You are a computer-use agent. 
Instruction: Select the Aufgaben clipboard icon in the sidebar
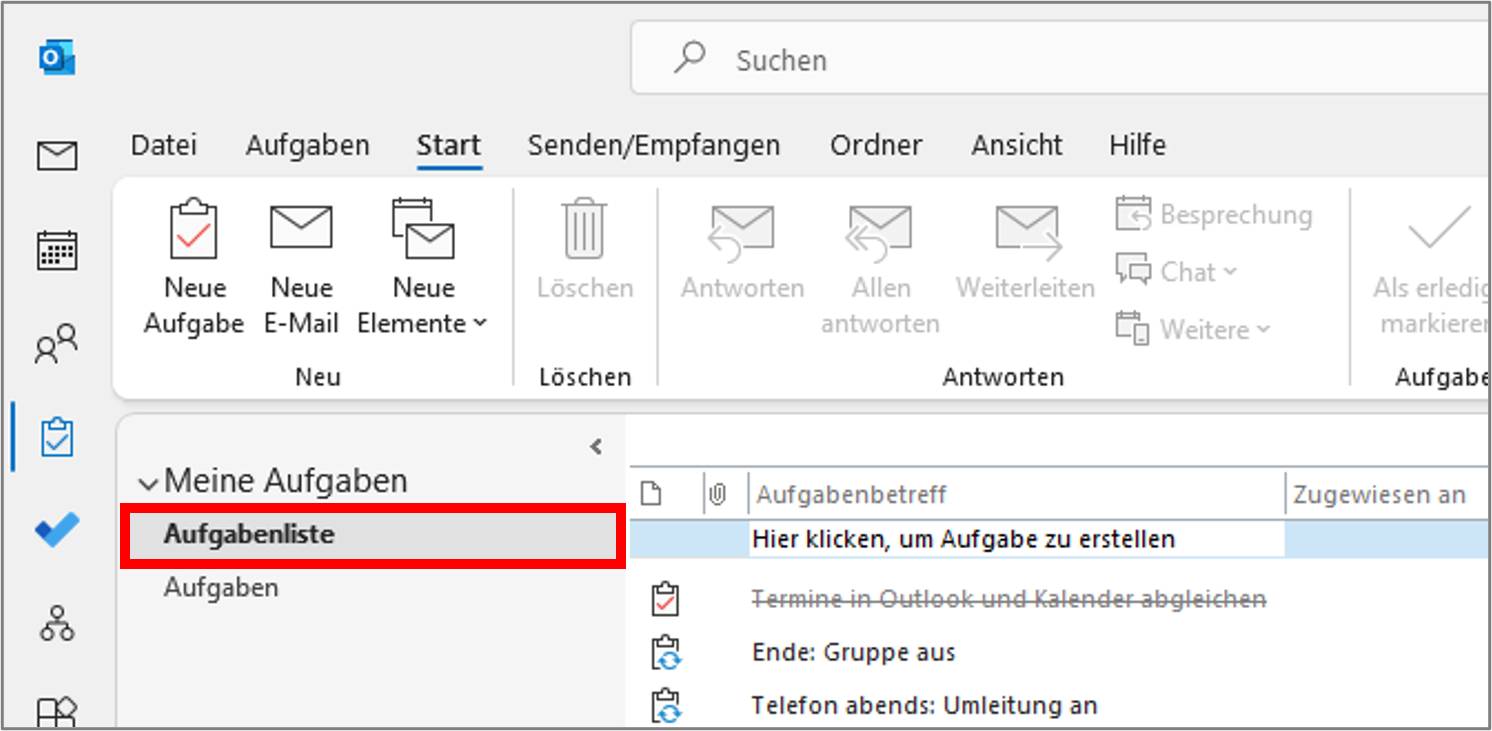point(57,437)
